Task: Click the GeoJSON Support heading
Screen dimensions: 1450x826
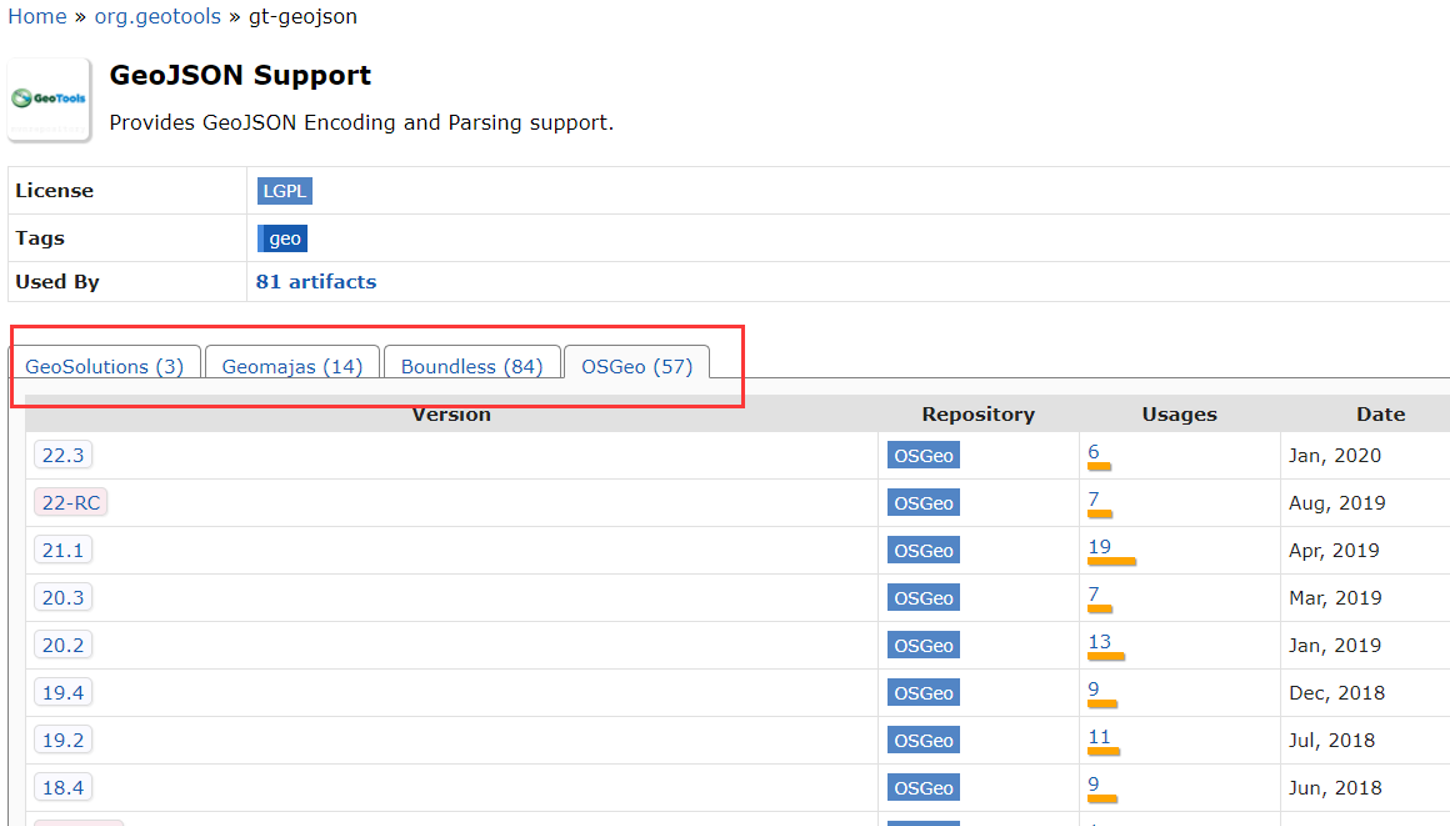Action: (x=240, y=75)
